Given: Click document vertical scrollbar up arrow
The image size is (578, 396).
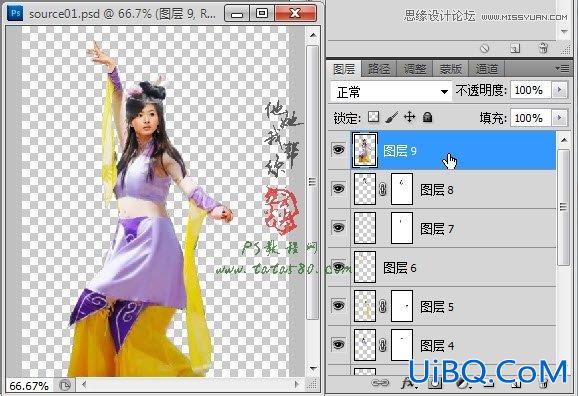Looking at the screenshot, I should 313,35.
